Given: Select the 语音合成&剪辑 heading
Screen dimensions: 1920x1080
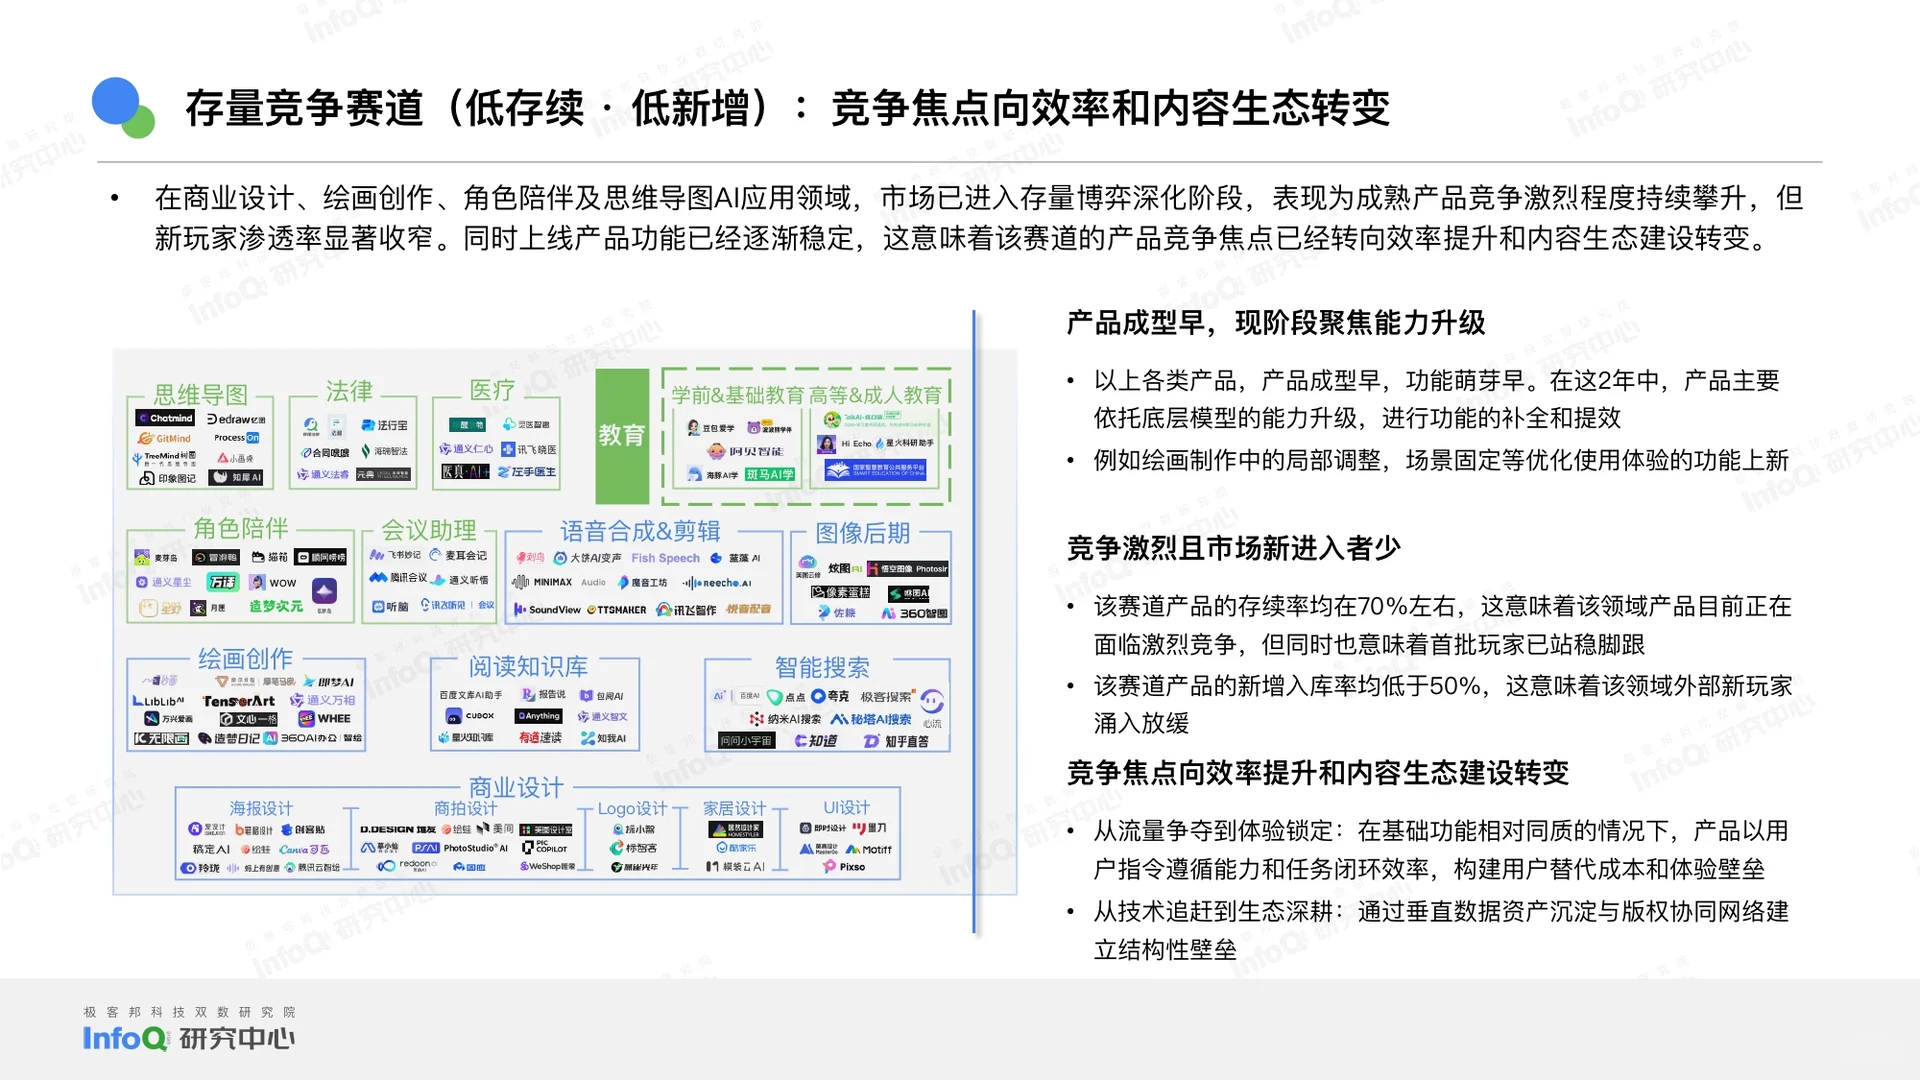Looking at the screenshot, I should click(640, 531).
